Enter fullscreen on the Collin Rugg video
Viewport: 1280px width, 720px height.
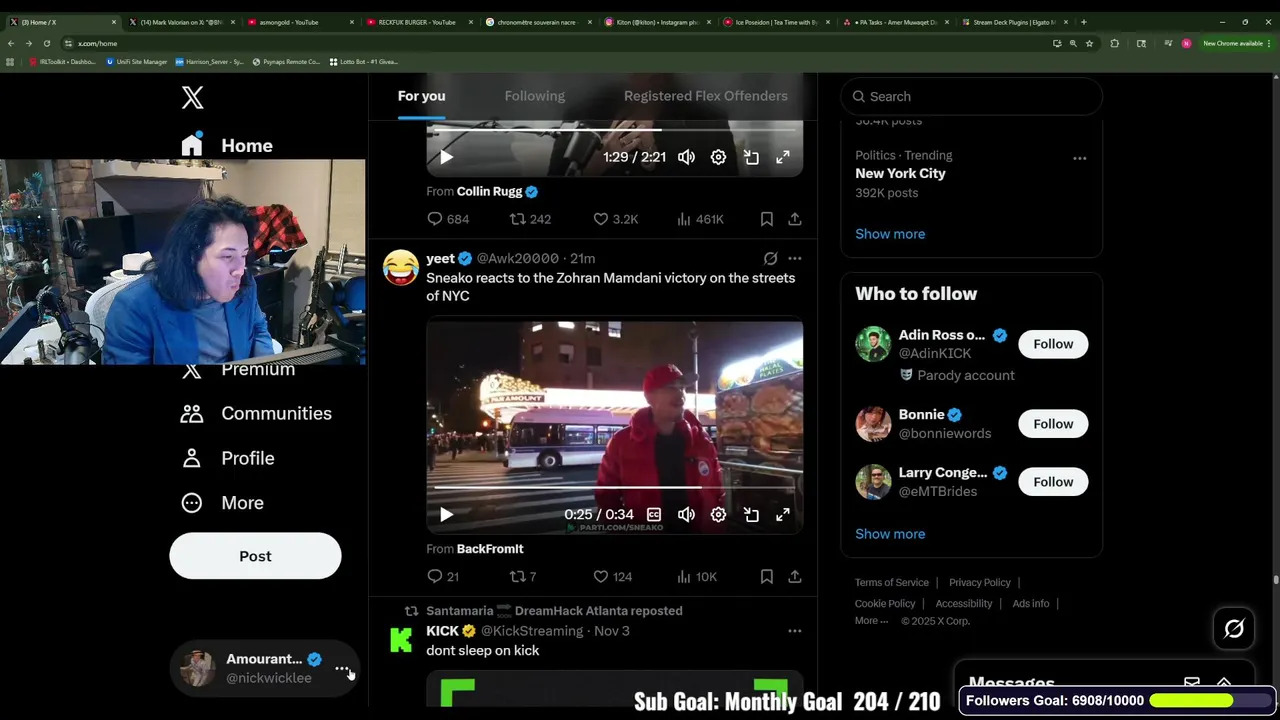pos(783,157)
